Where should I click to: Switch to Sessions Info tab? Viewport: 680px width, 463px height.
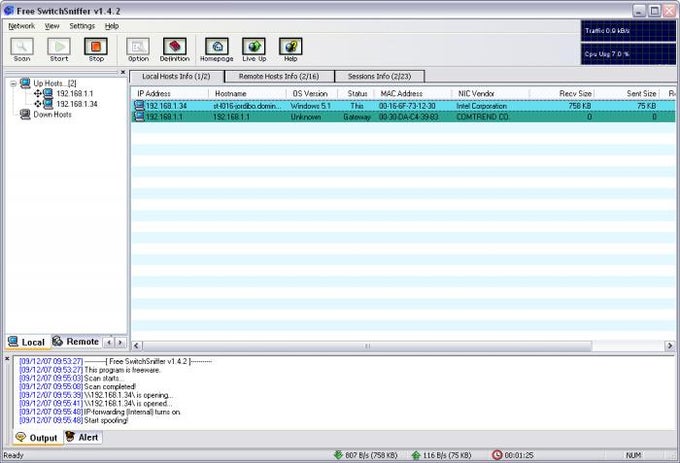pos(379,76)
